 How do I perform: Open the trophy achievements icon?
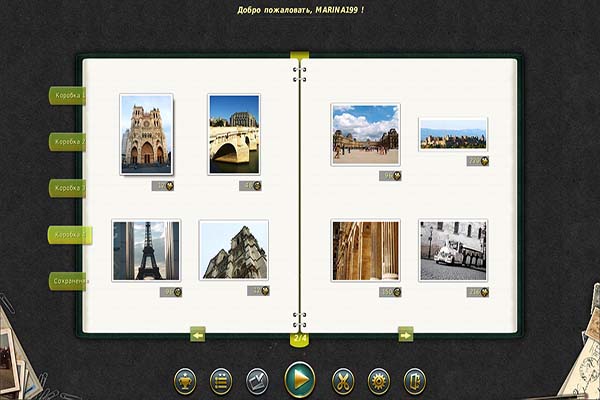185,381
